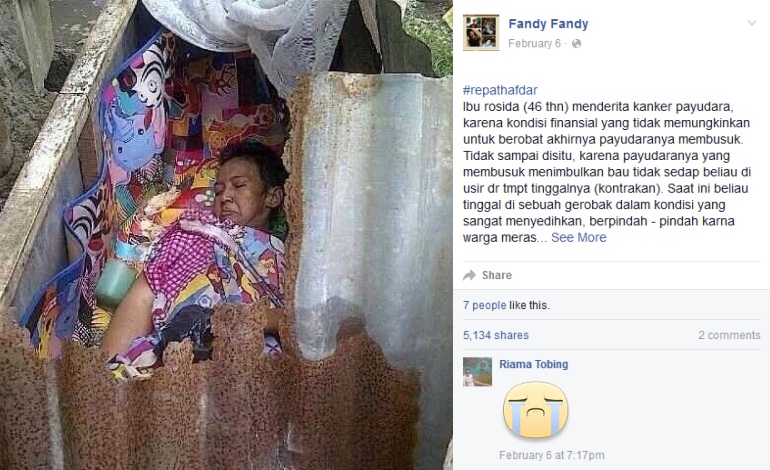Click the "like this." text

coord(529,305)
